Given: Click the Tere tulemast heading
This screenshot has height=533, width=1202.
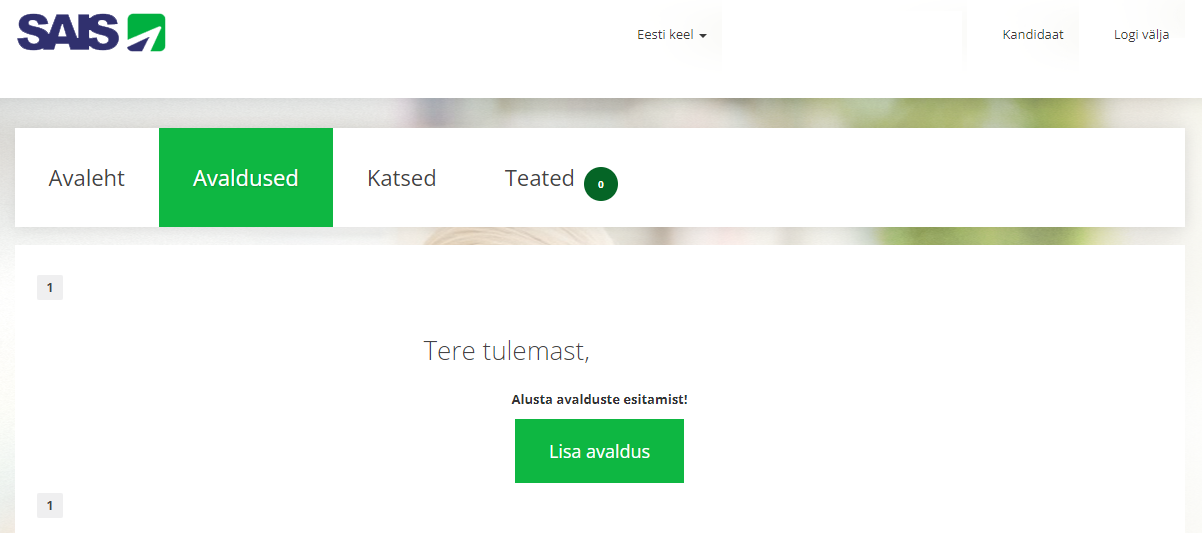Looking at the screenshot, I should click(x=506, y=351).
